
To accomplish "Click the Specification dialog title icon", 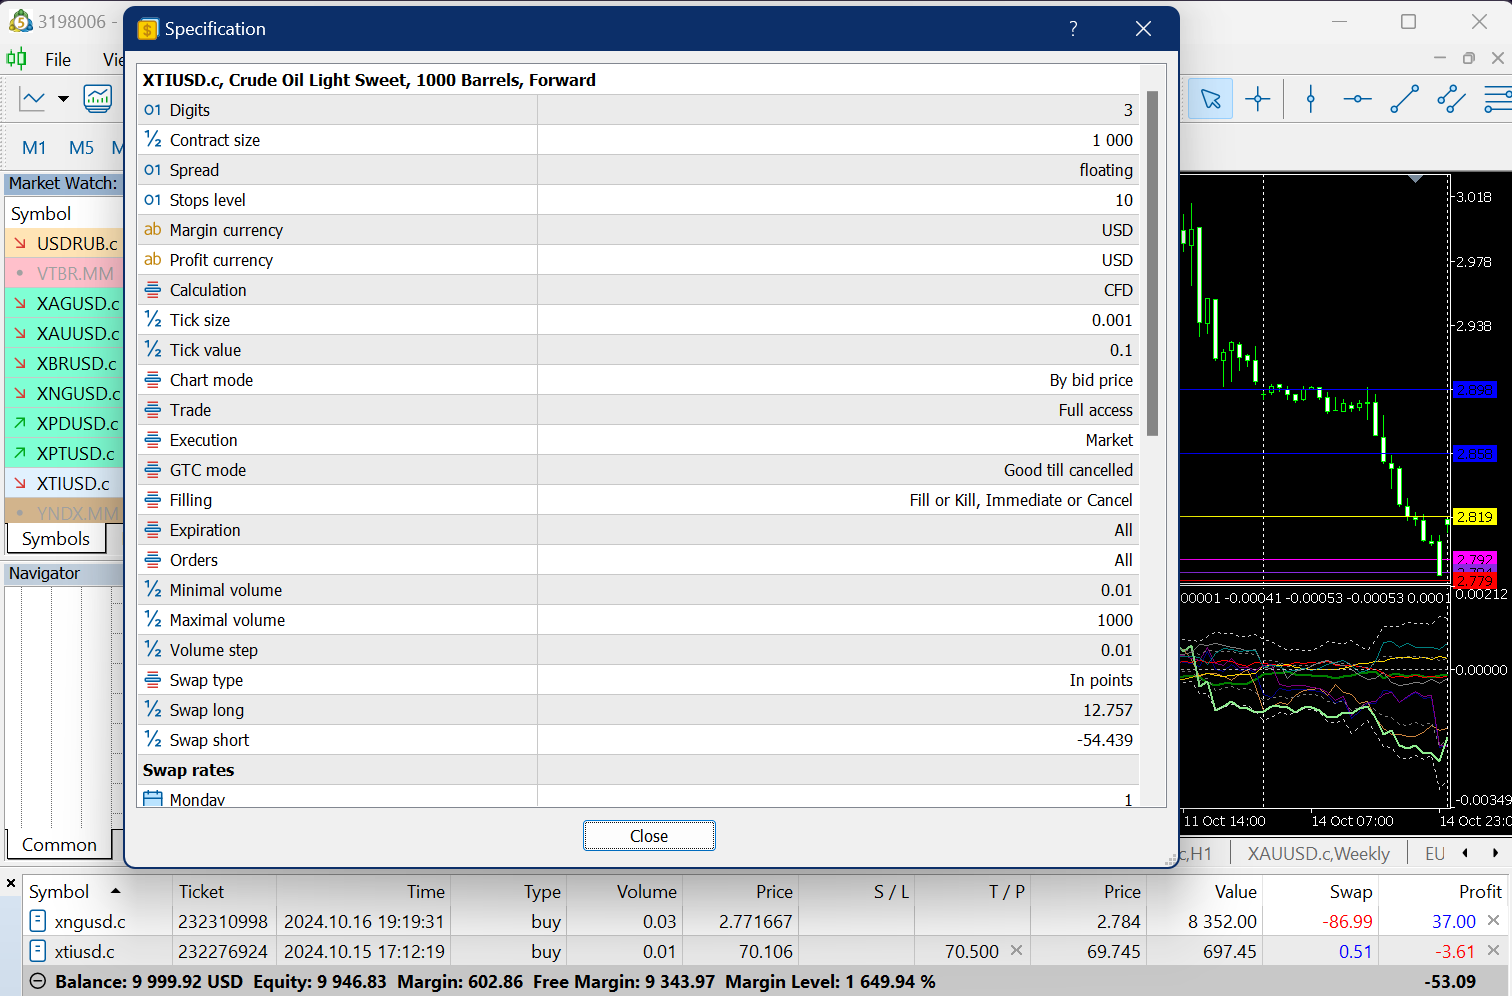I will tap(148, 29).
